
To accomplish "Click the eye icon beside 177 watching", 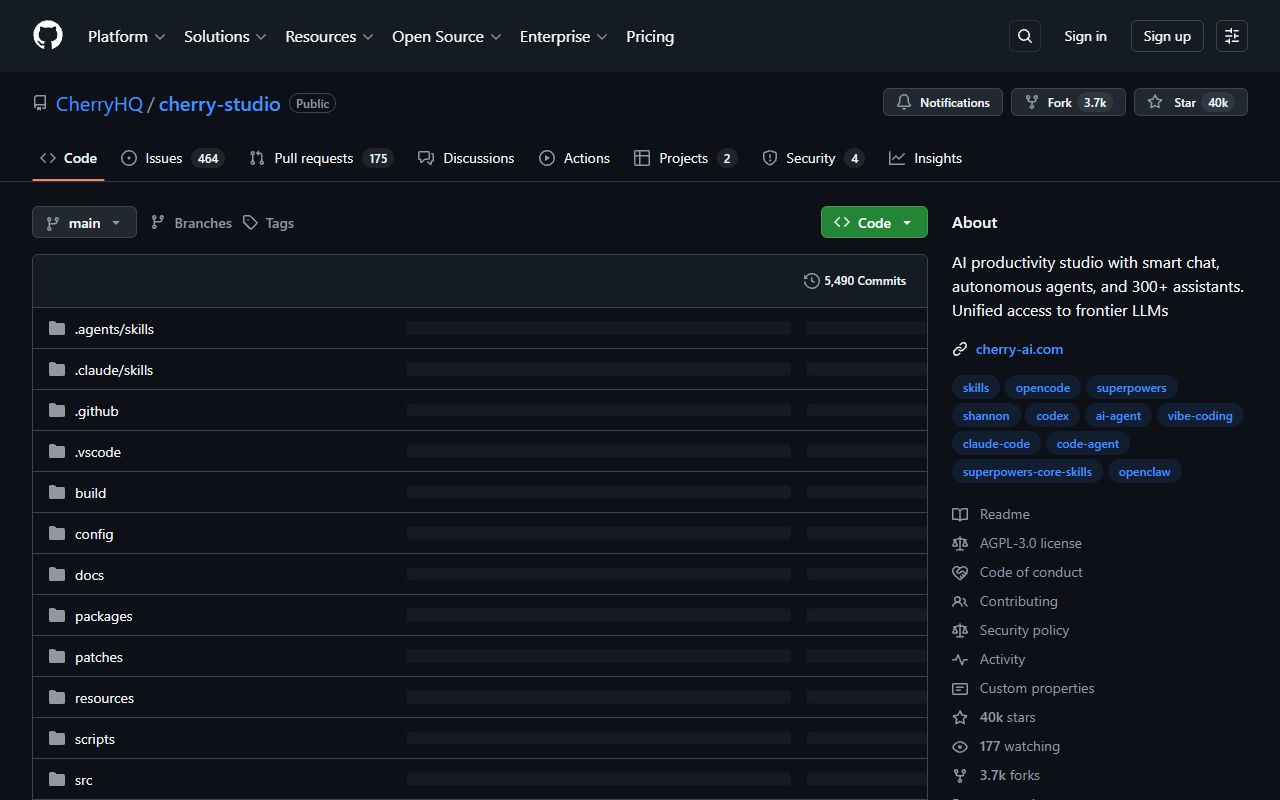I will pyautogui.click(x=960, y=746).
